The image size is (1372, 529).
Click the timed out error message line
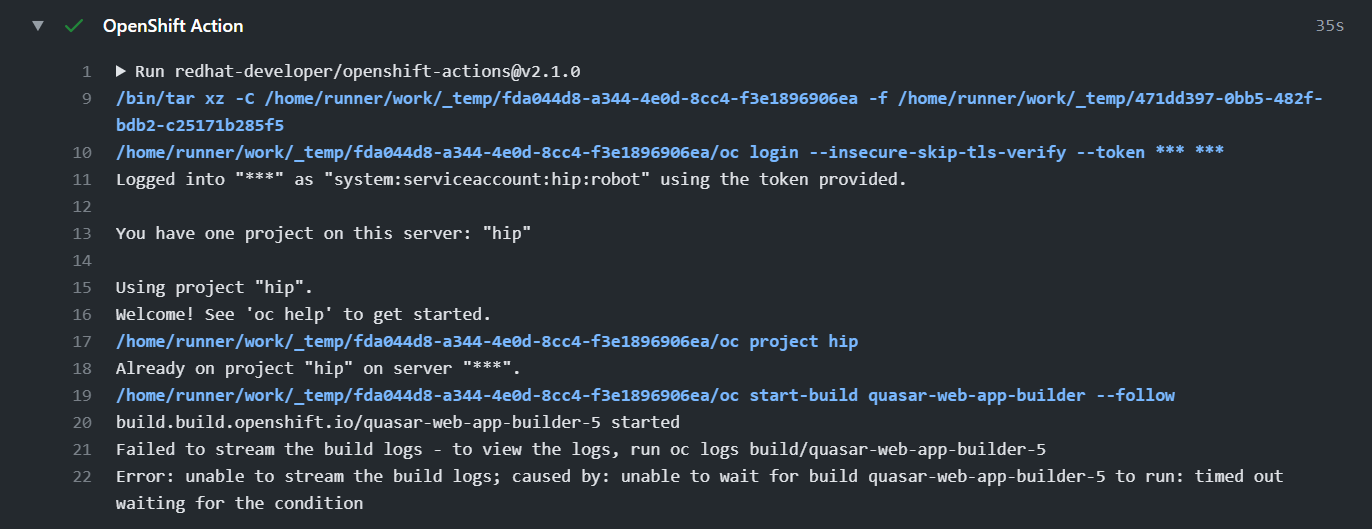pyautogui.click(x=699, y=490)
